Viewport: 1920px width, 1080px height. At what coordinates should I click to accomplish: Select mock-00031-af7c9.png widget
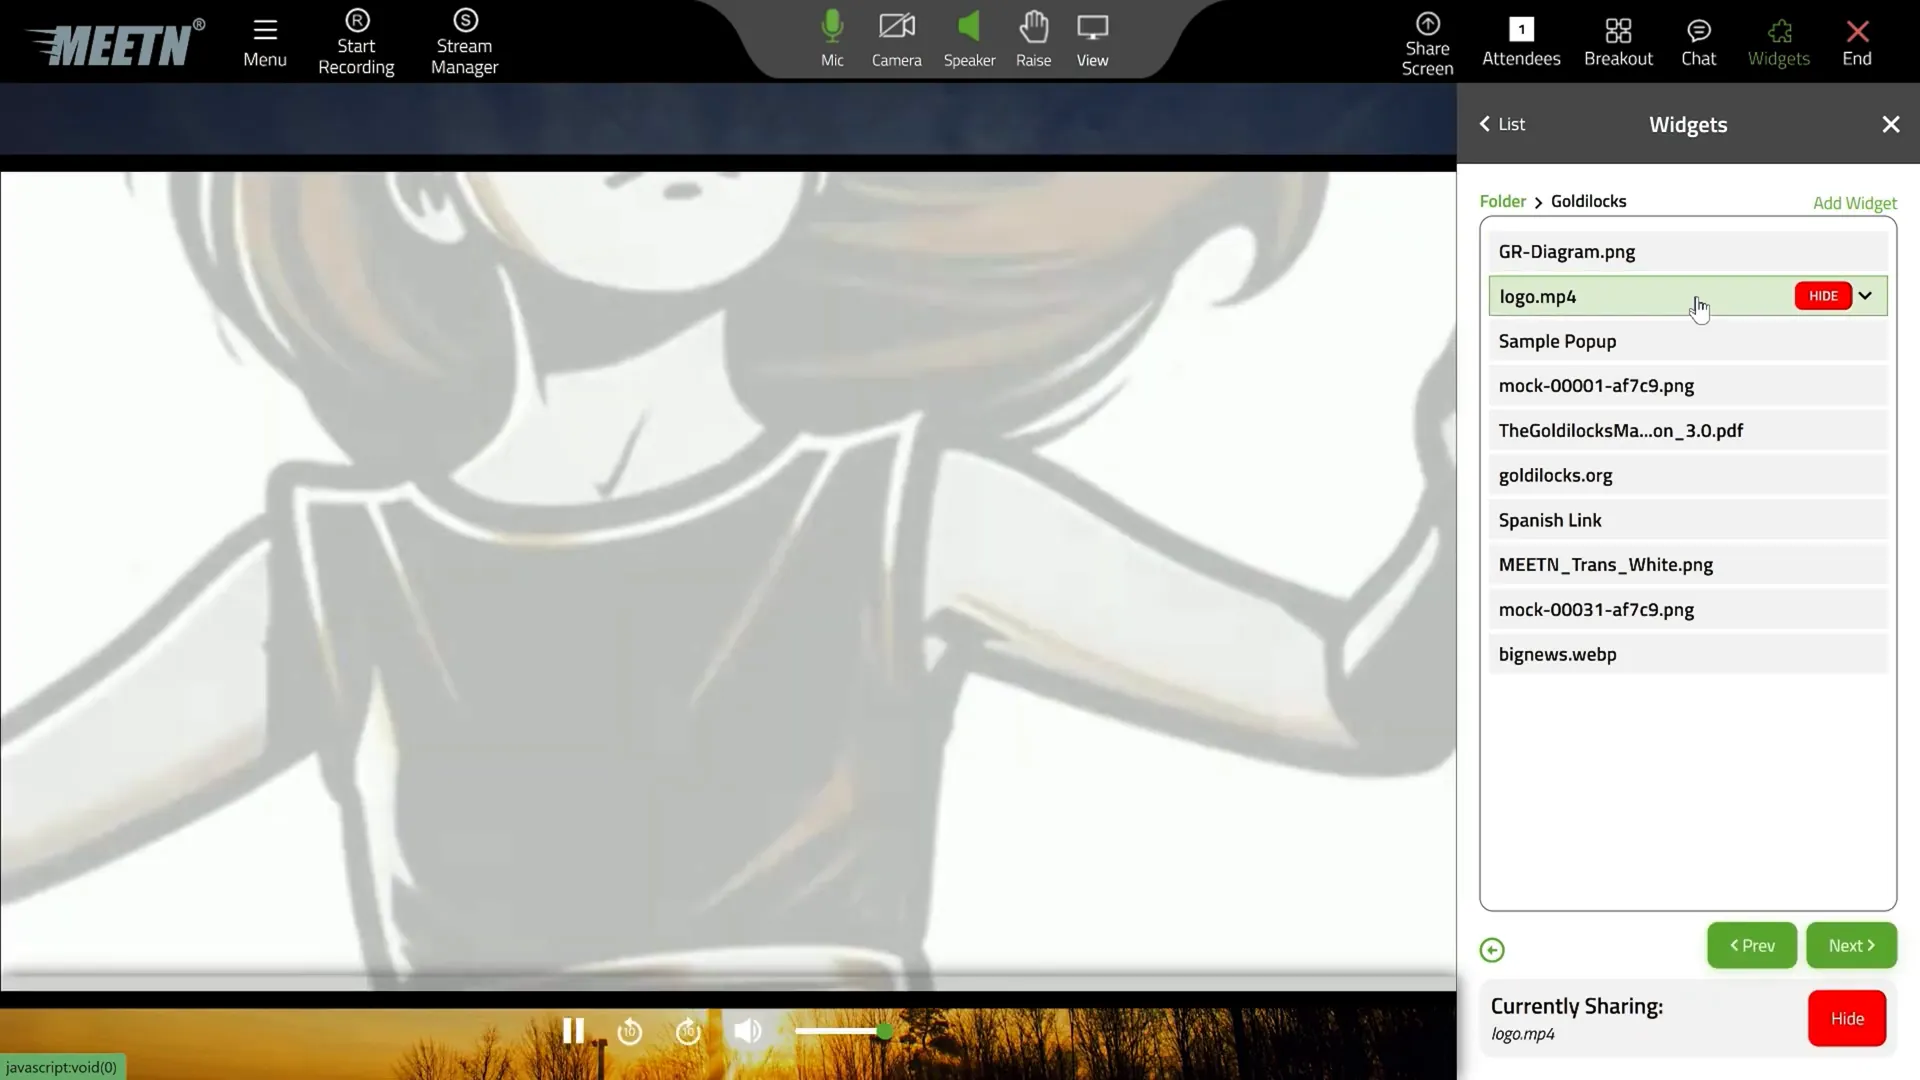pos(1687,610)
